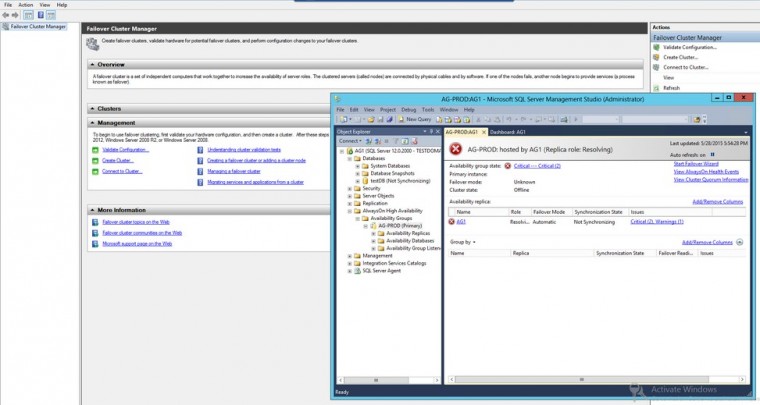The height and width of the screenshot is (405, 760).
Task: Click the Start Failover Wizard link
Action: click(x=696, y=164)
